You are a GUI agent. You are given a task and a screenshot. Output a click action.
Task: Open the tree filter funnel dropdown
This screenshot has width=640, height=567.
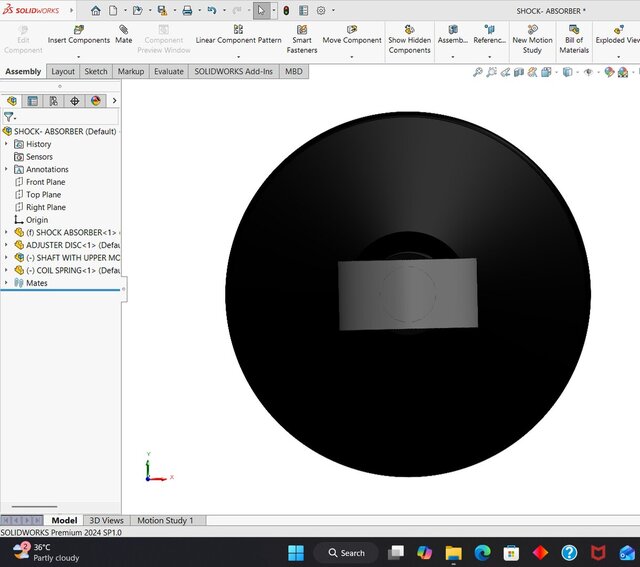pos(10,117)
